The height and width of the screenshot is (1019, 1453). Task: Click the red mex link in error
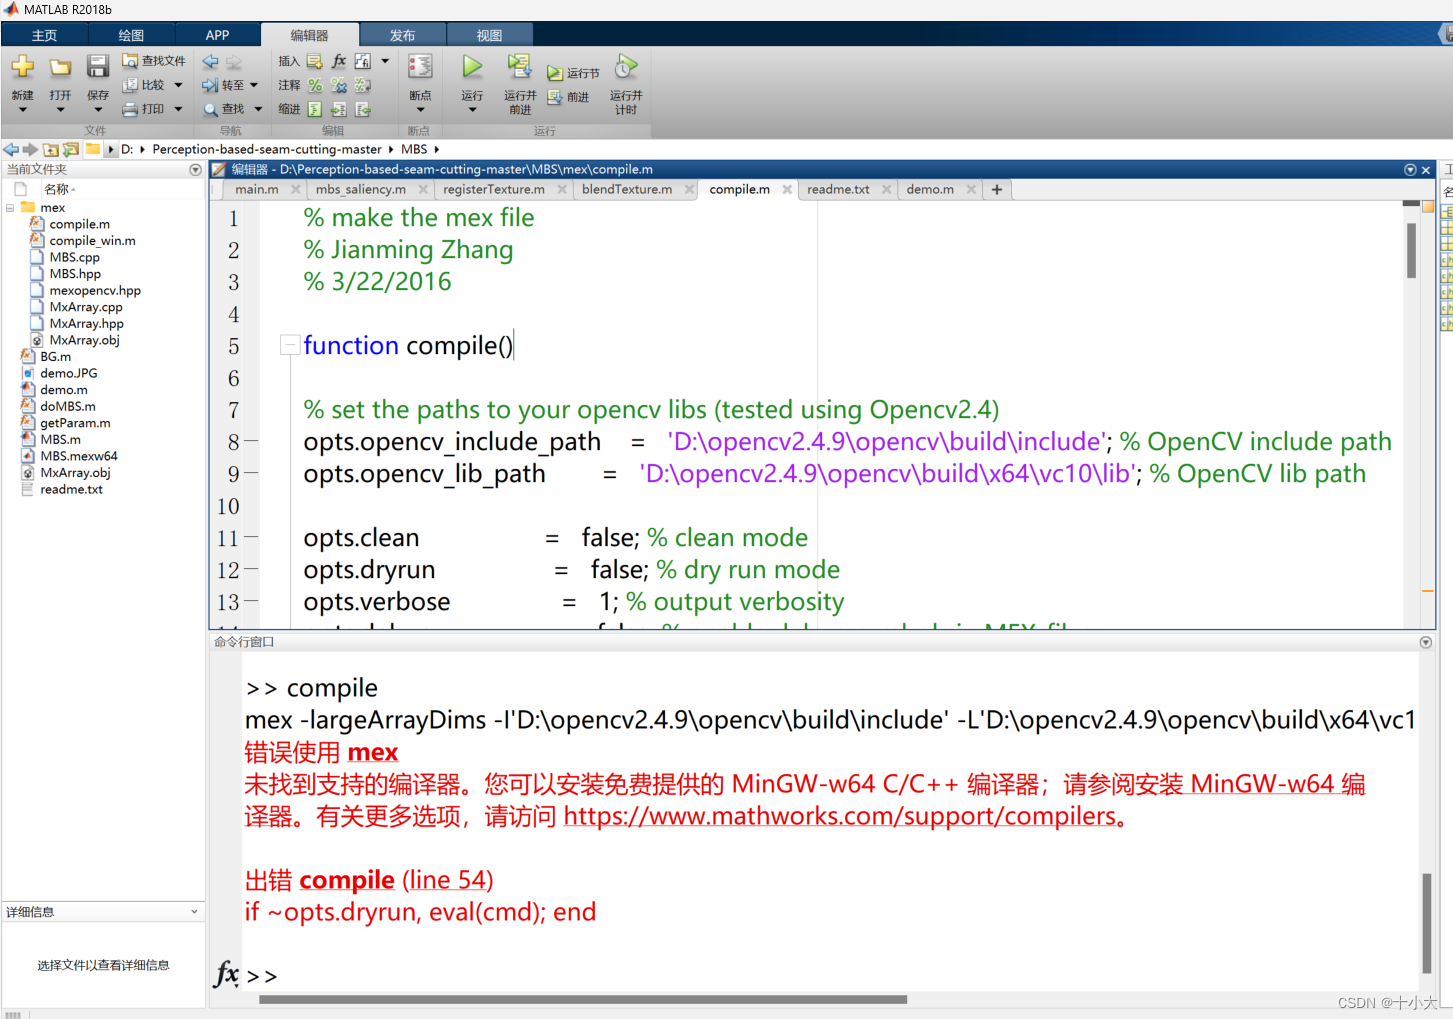(x=373, y=752)
